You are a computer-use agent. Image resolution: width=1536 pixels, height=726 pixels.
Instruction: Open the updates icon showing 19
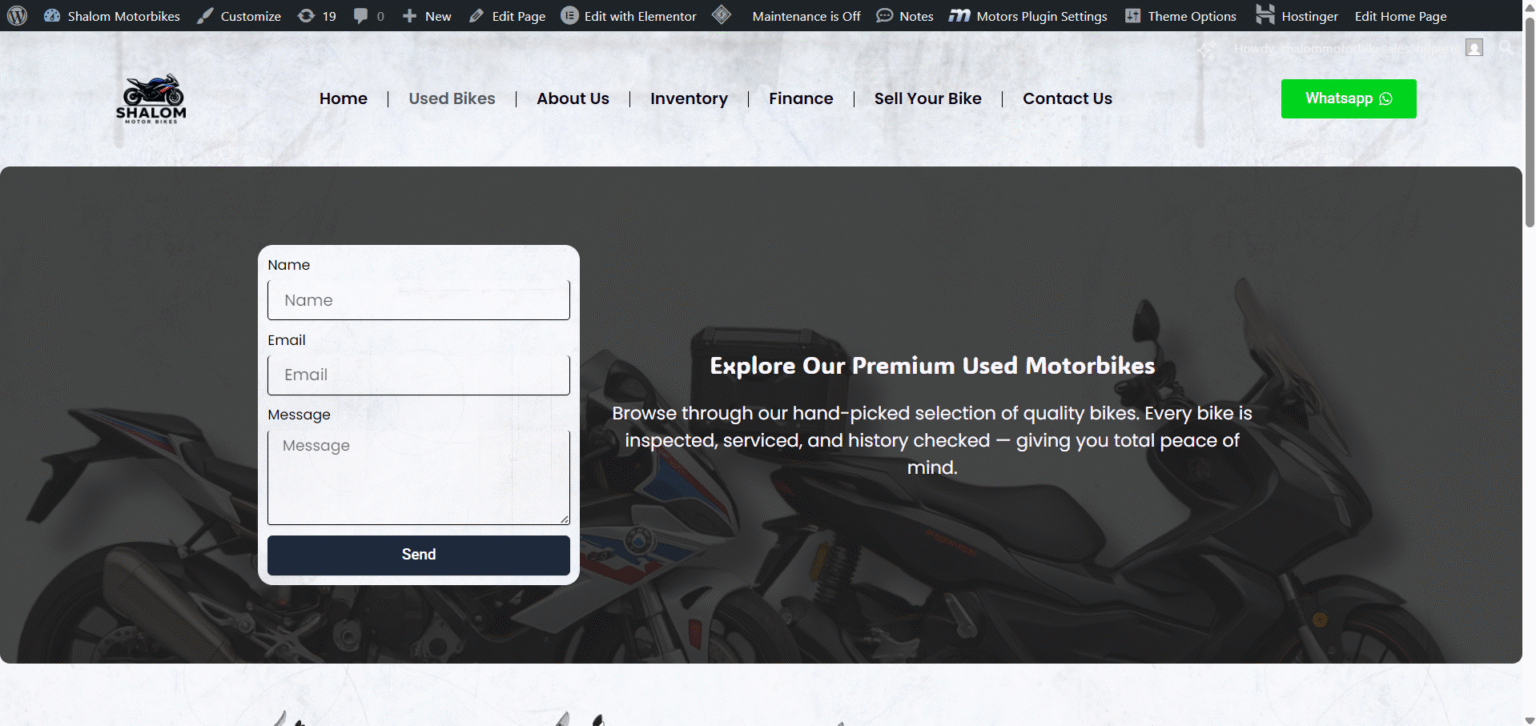click(x=317, y=15)
